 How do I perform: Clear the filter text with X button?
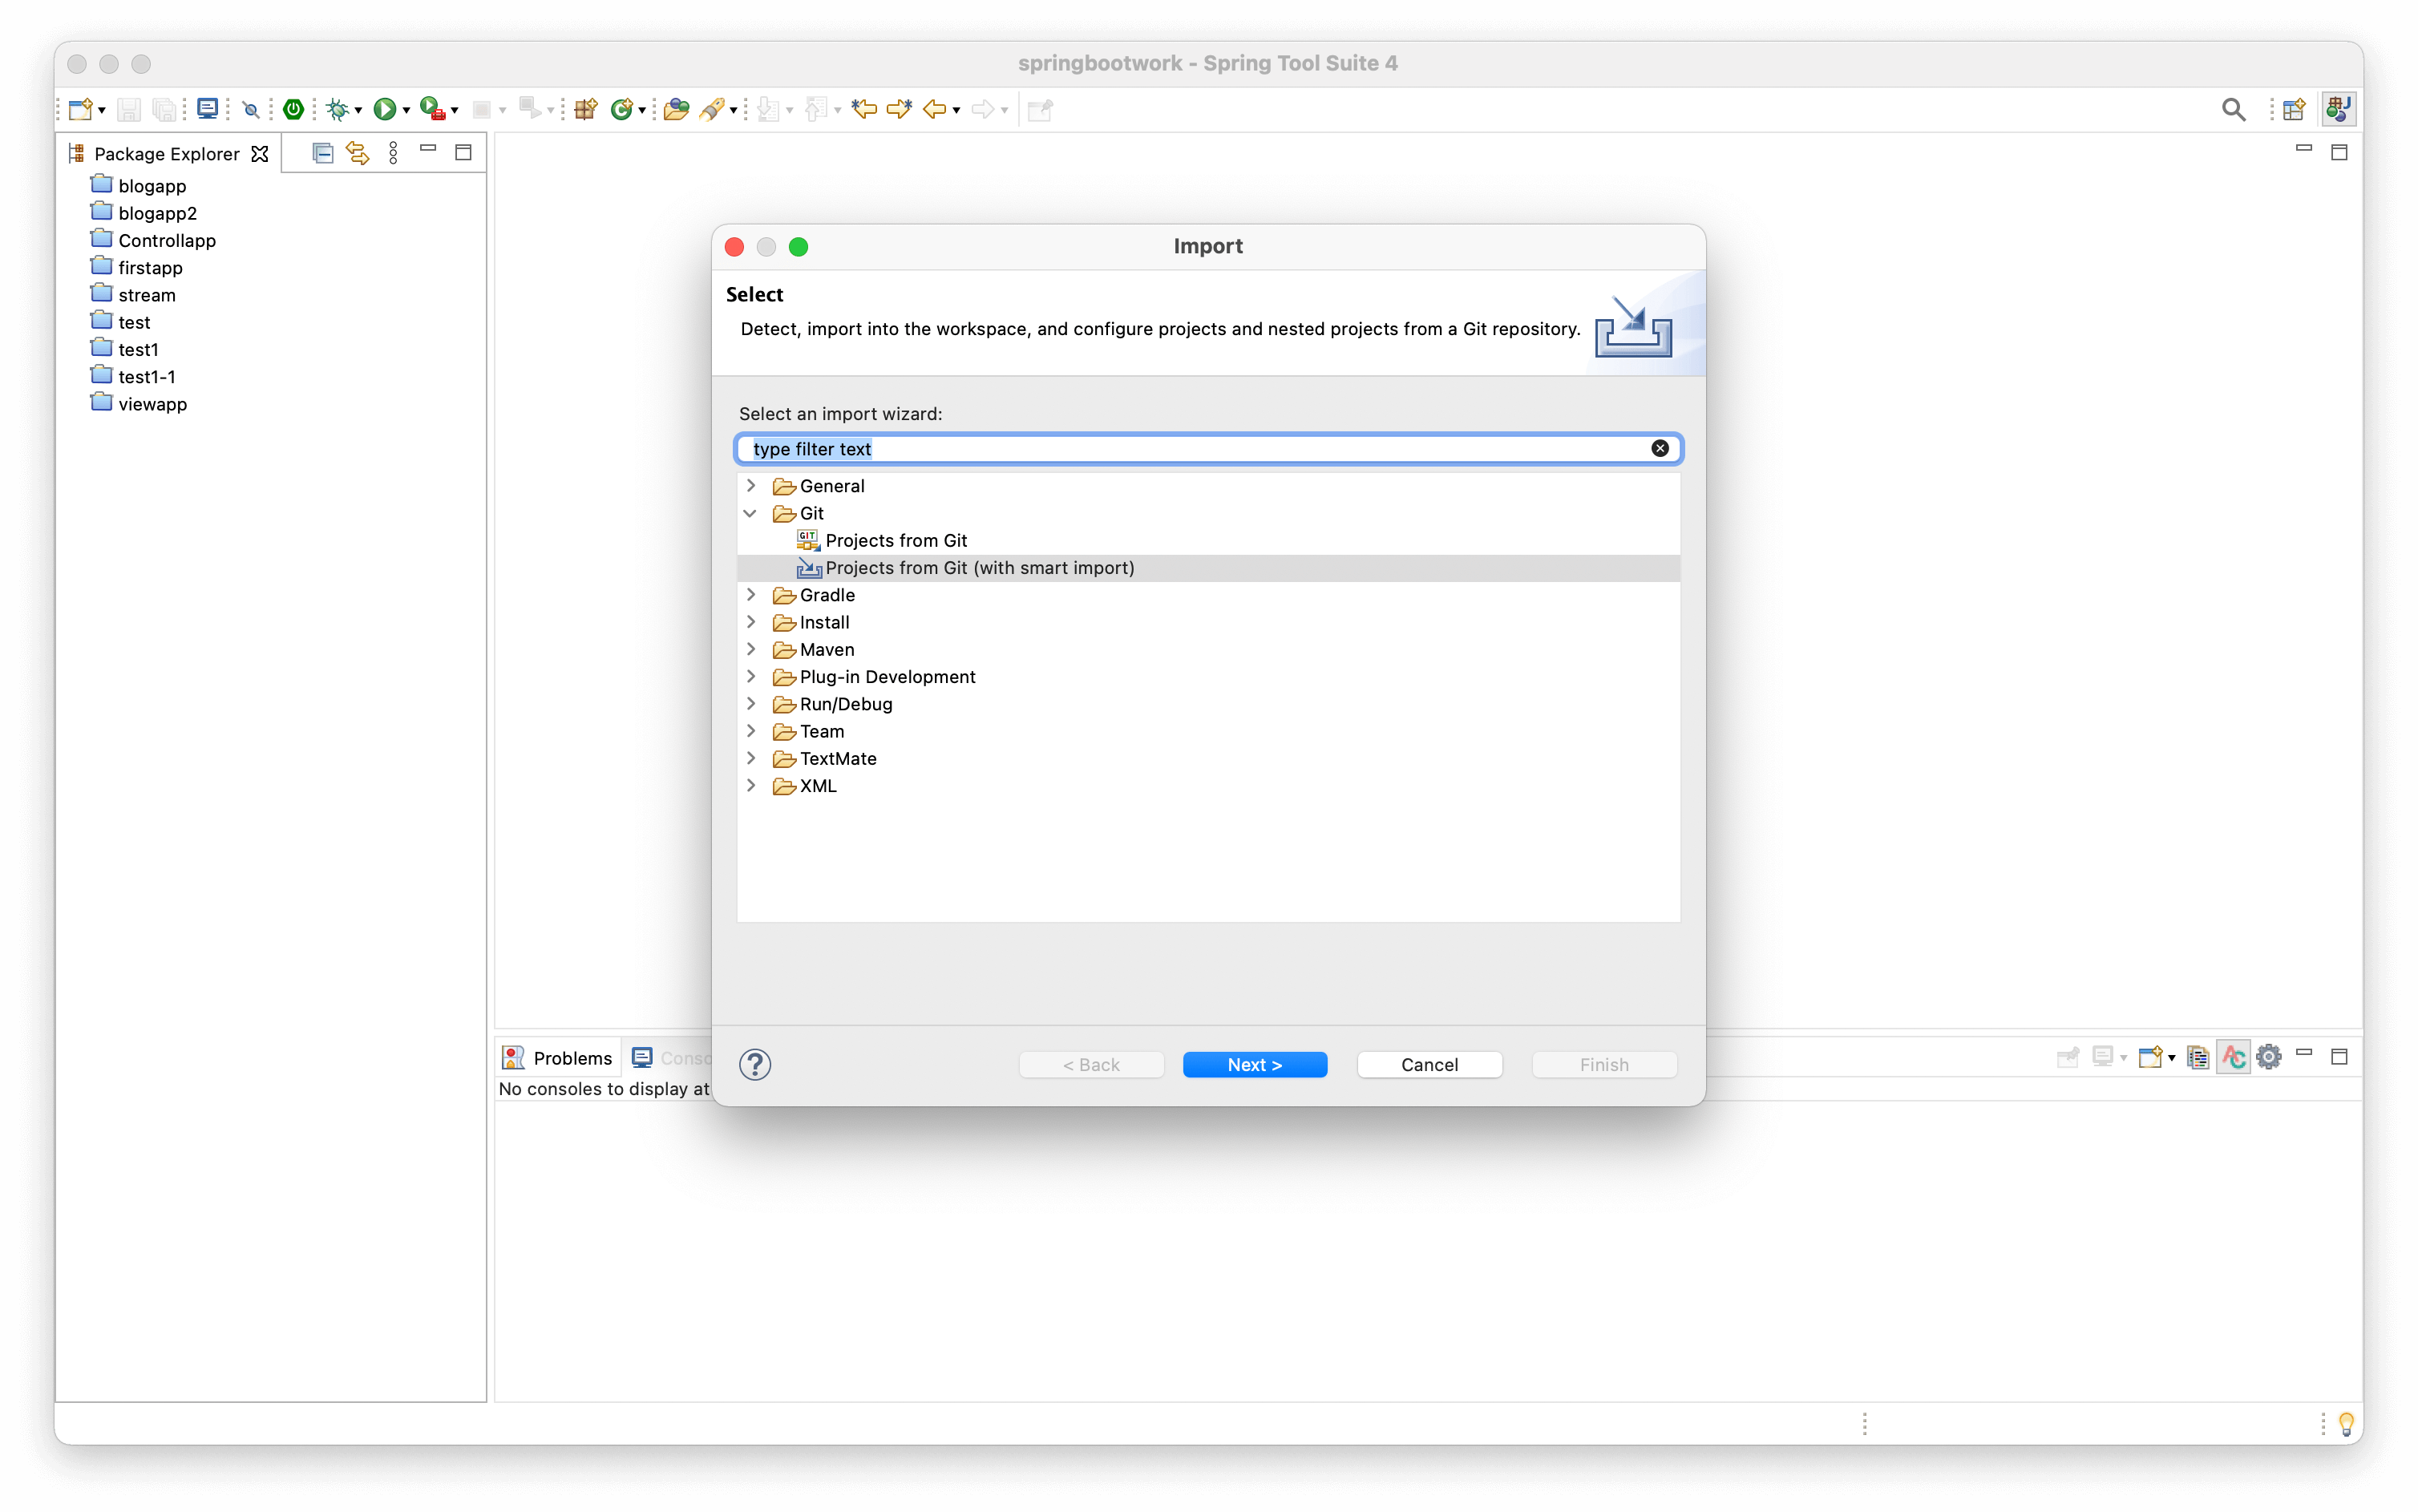tap(1659, 448)
